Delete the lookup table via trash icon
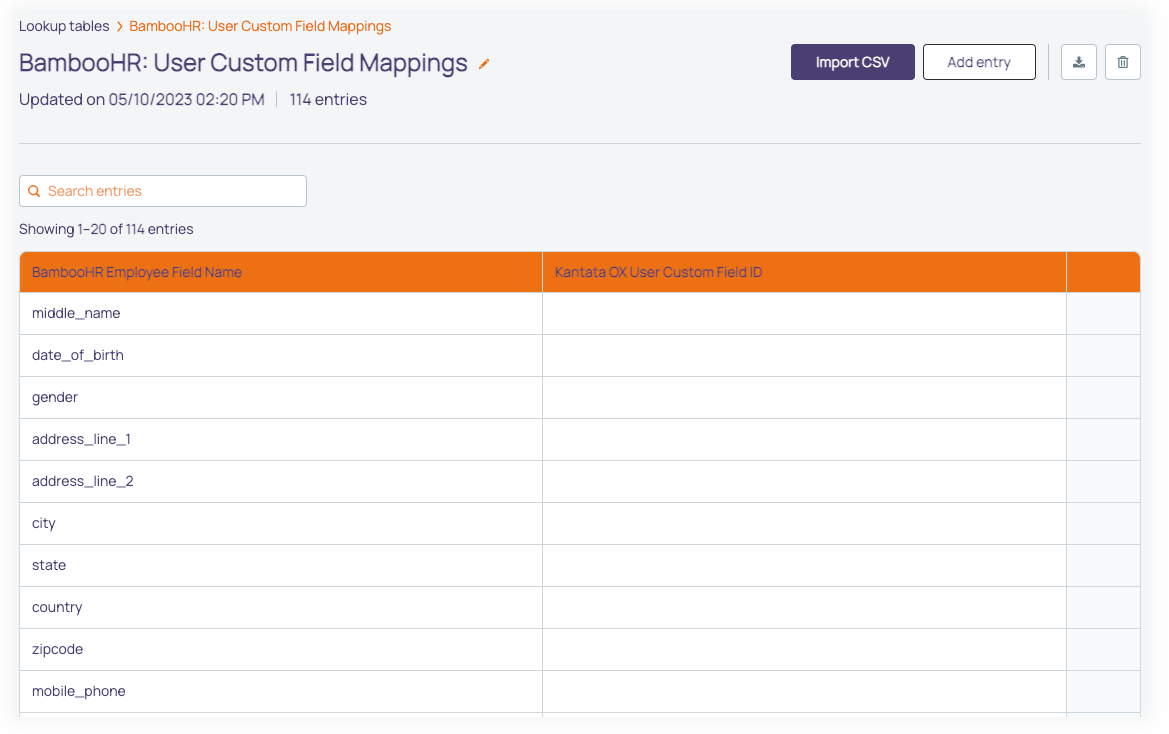 point(1122,63)
